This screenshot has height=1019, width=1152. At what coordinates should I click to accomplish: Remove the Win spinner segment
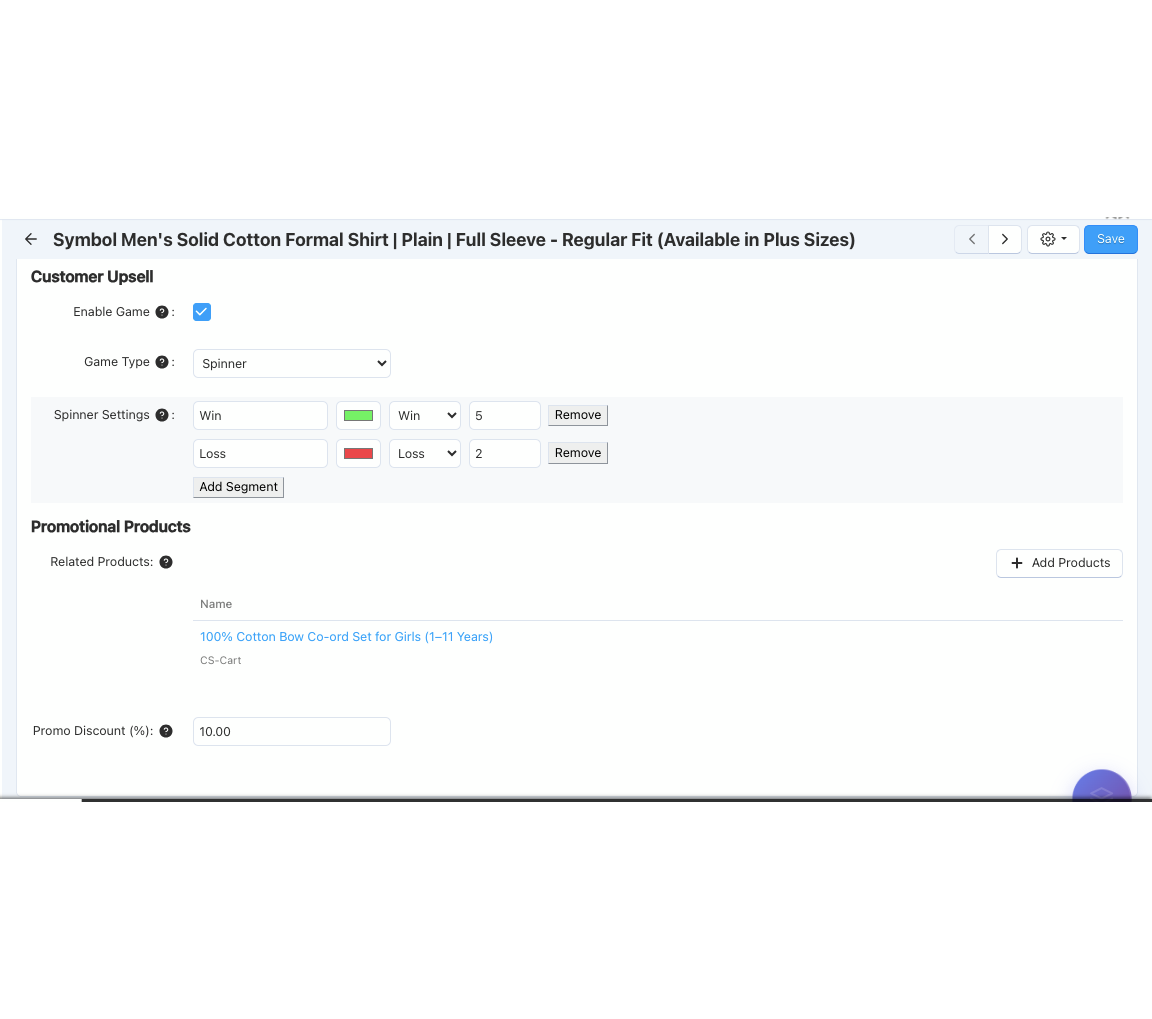pyautogui.click(x=577, y=415)
